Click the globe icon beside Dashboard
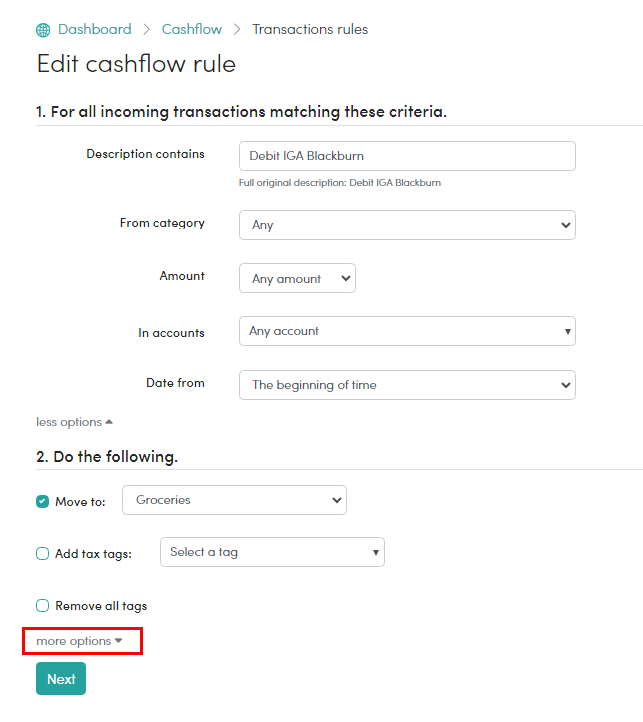The image size is (643, 722). click(43, 30)
